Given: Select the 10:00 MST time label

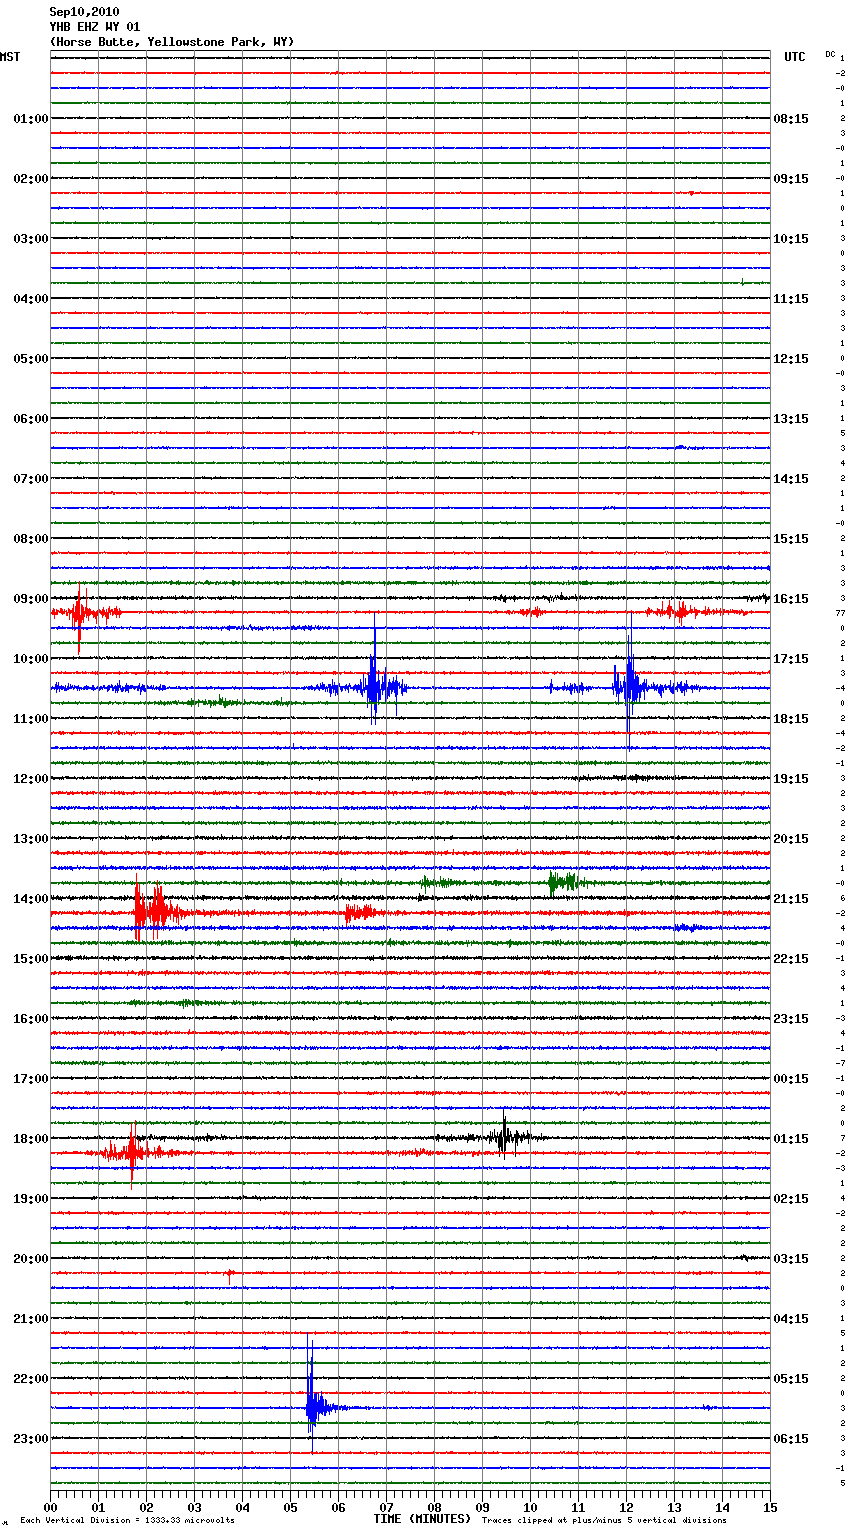Looking at the screenshot, I should point(31,659).
